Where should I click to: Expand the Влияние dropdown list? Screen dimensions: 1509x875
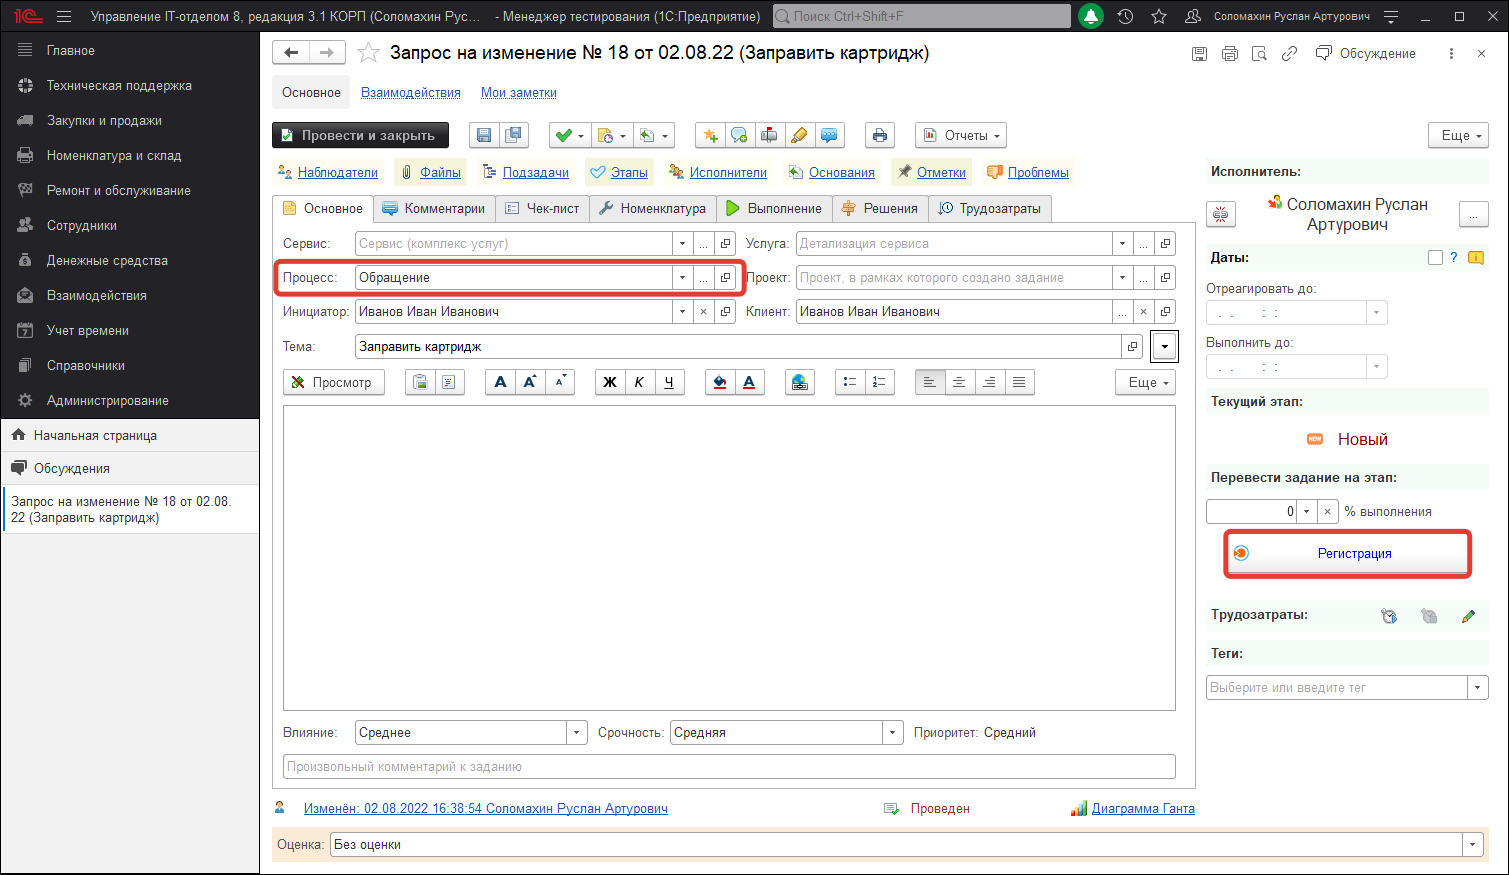coord(576,733)
